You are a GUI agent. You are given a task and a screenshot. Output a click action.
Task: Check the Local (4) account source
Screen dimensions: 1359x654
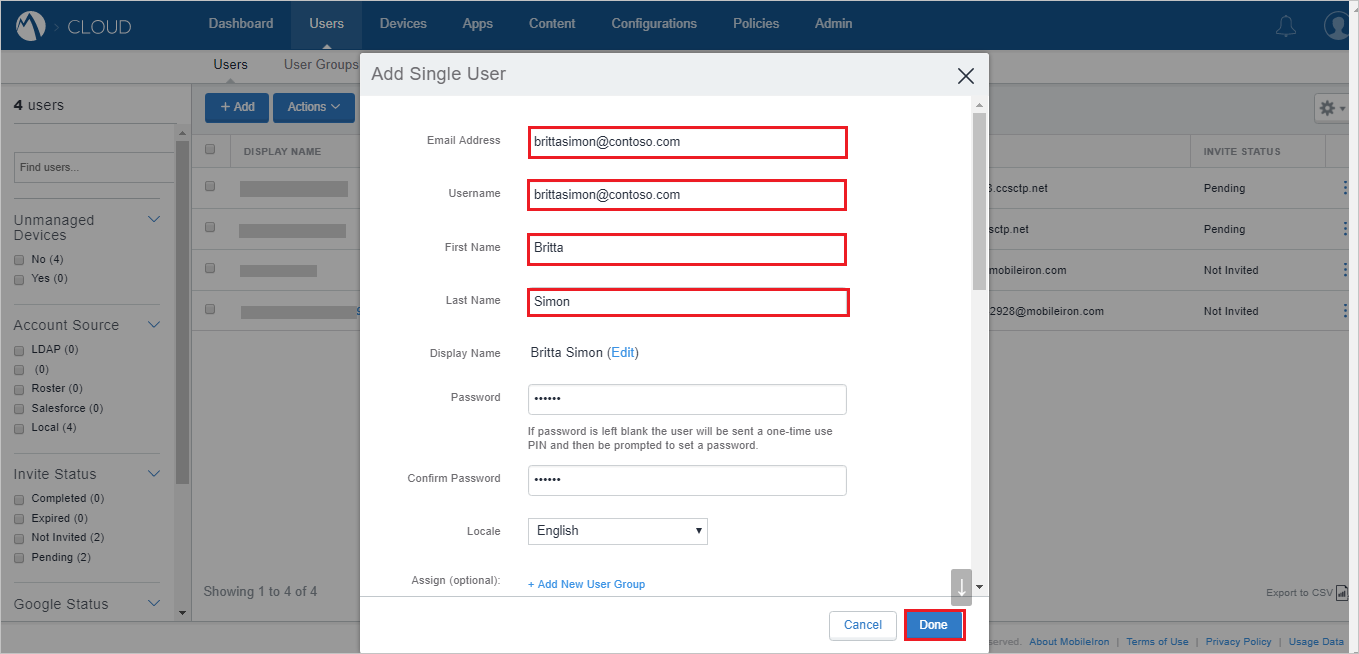click(19, 428)
